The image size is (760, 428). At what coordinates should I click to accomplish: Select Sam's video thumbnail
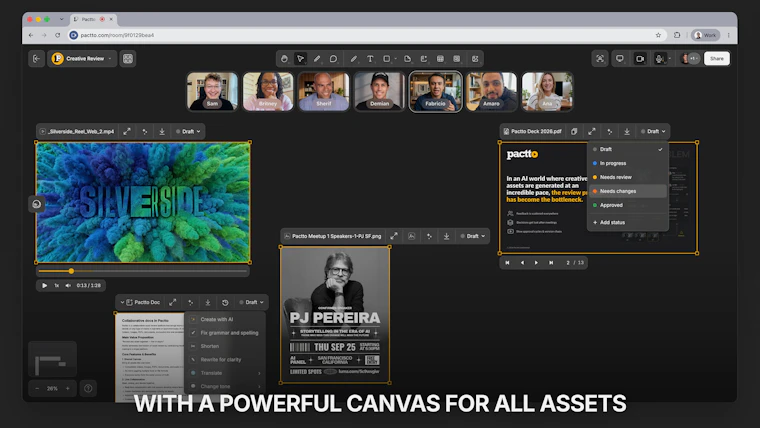[212, 92]
